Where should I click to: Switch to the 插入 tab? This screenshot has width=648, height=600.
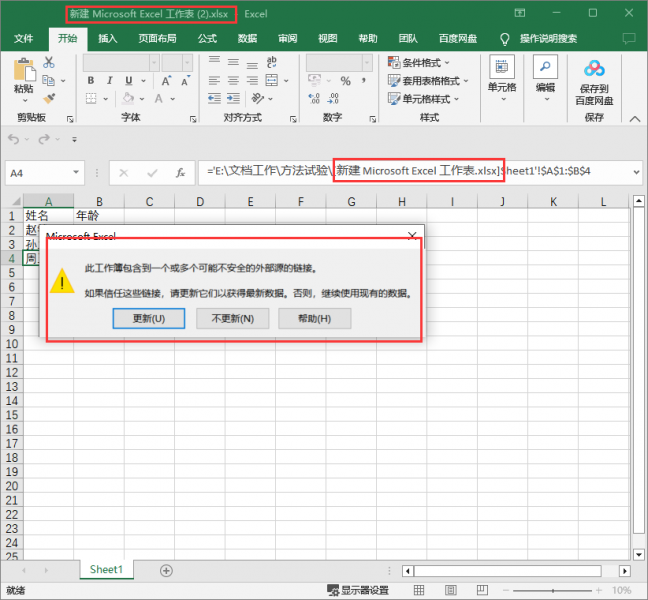click(107, 39)
